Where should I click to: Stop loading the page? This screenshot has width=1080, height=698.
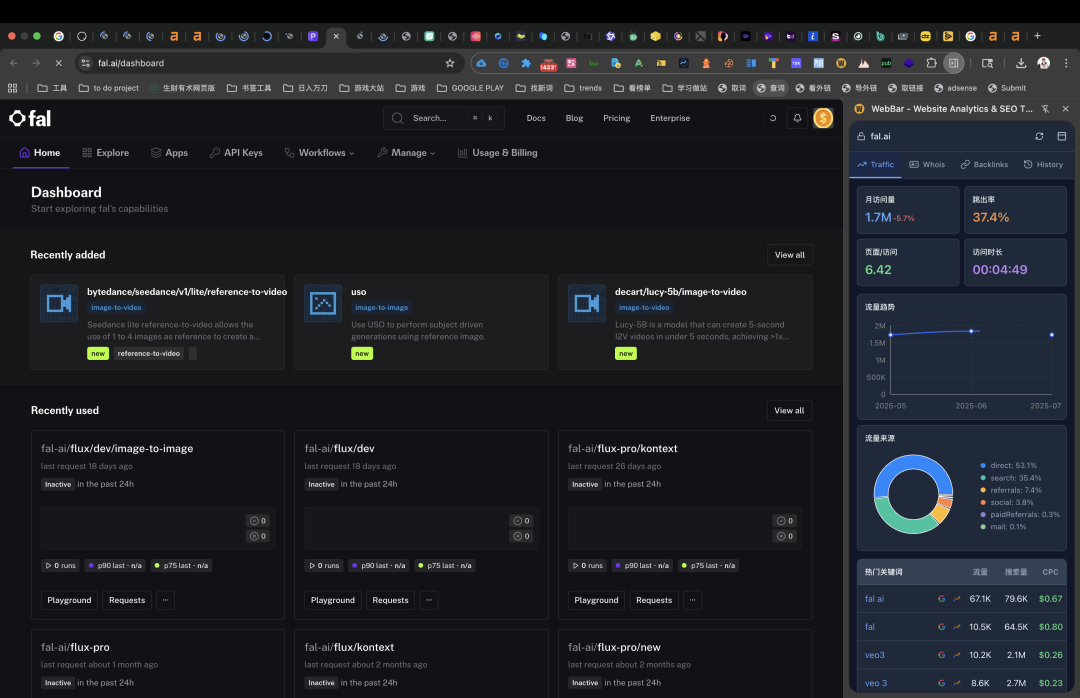pyautogui.click(x=59, y=63)
